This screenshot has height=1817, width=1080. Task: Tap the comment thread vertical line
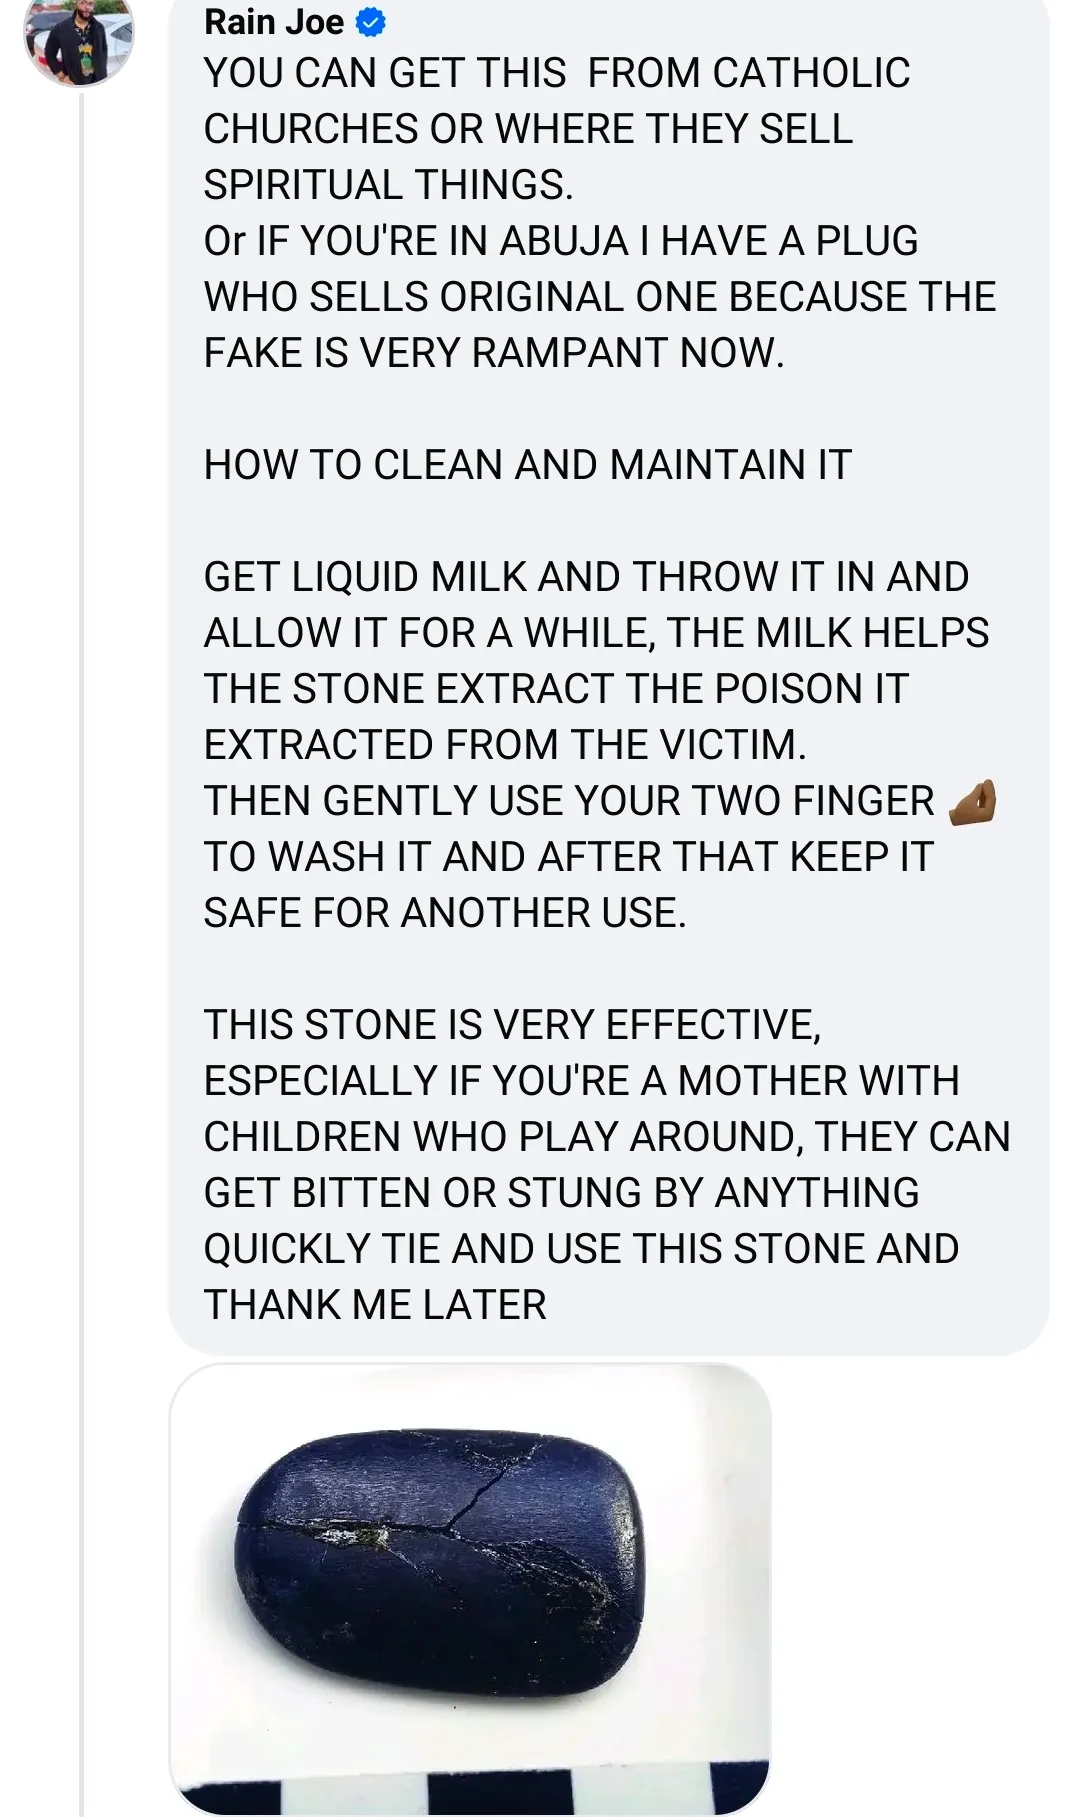point(82,950)
